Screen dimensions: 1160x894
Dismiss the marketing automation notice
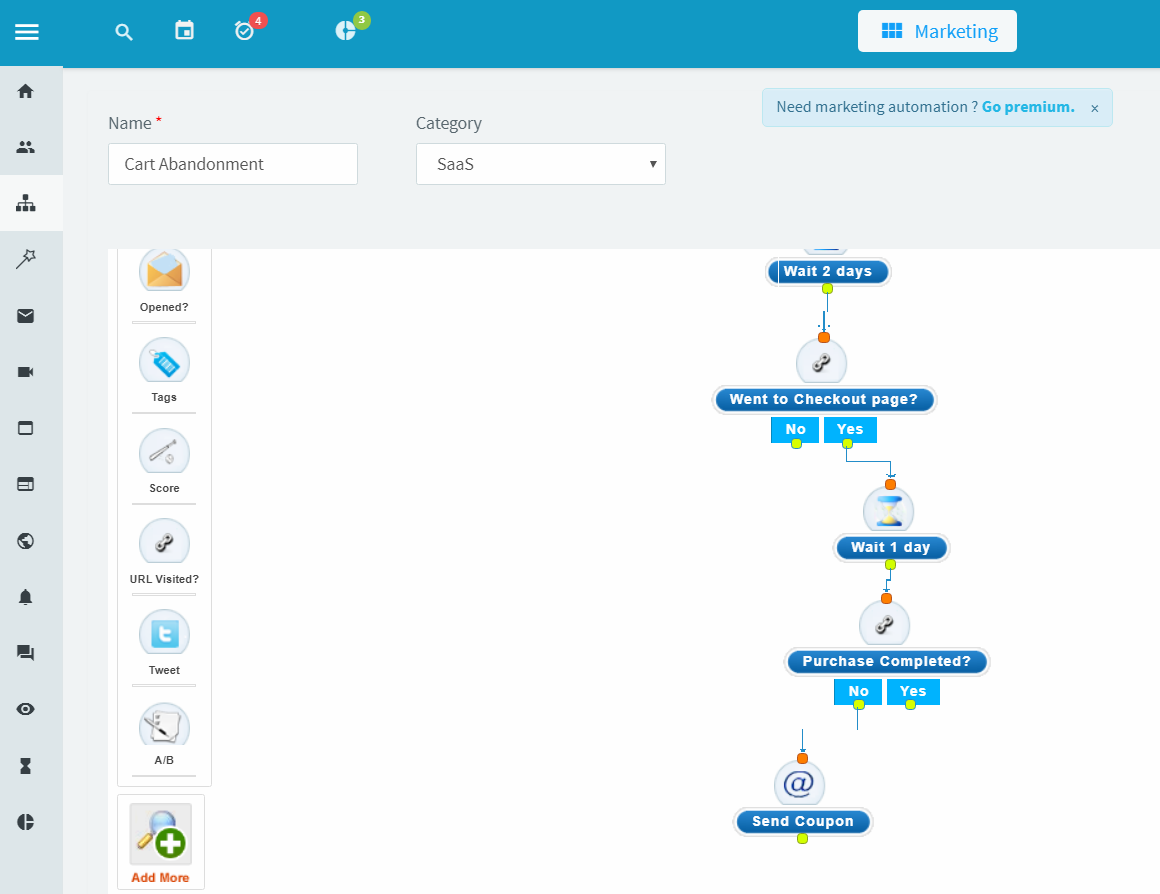(1094, 108)
